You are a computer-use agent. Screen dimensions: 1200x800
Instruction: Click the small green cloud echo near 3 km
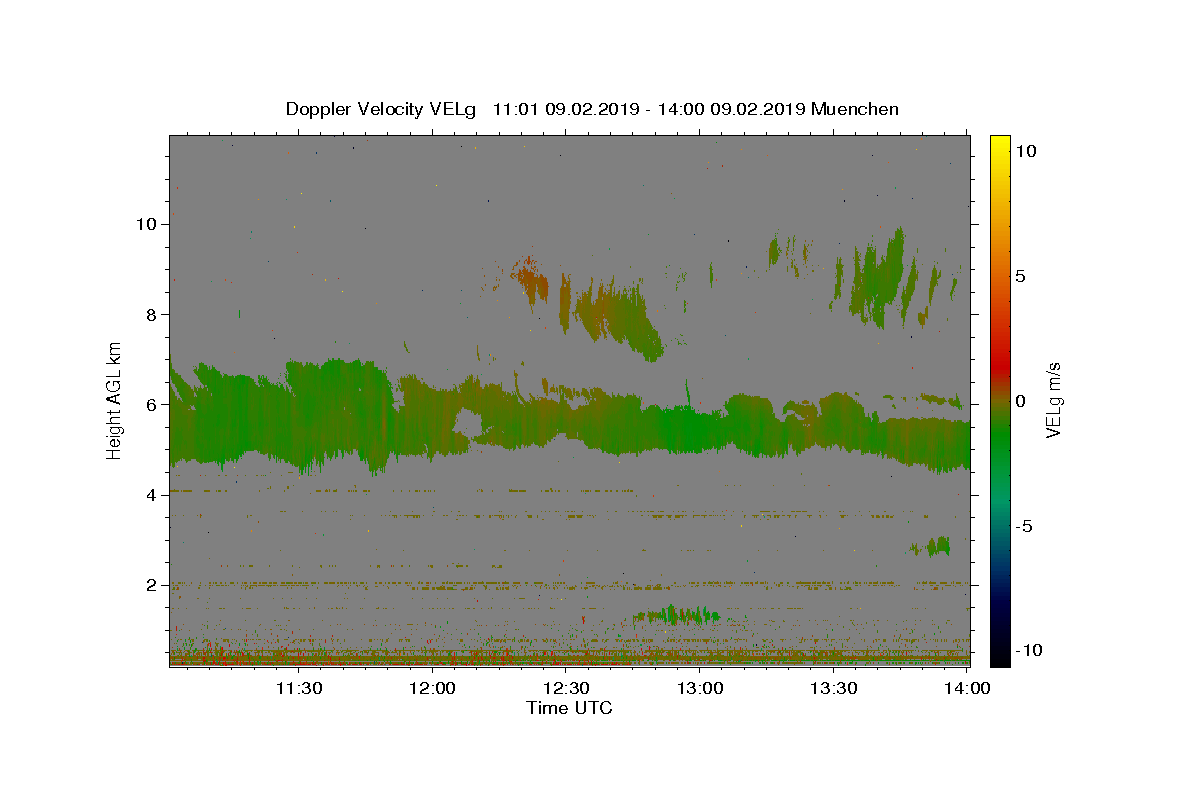pos(931,546)
